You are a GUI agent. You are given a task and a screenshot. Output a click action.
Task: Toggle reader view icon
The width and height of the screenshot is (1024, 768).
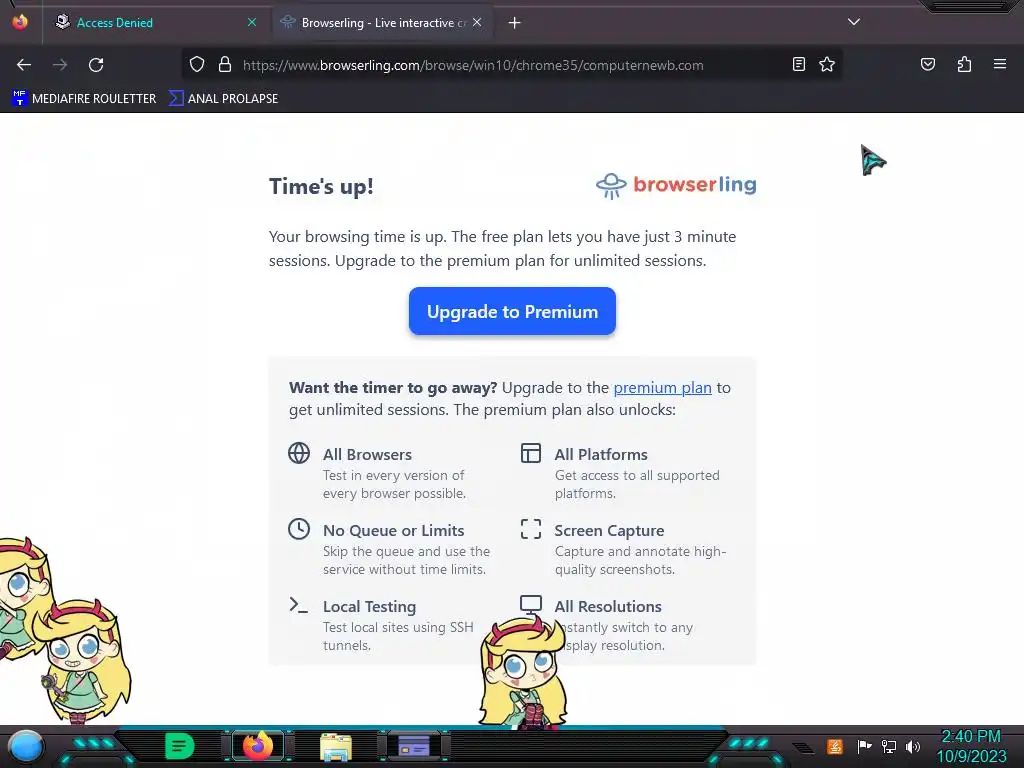(x=799, y=64)
